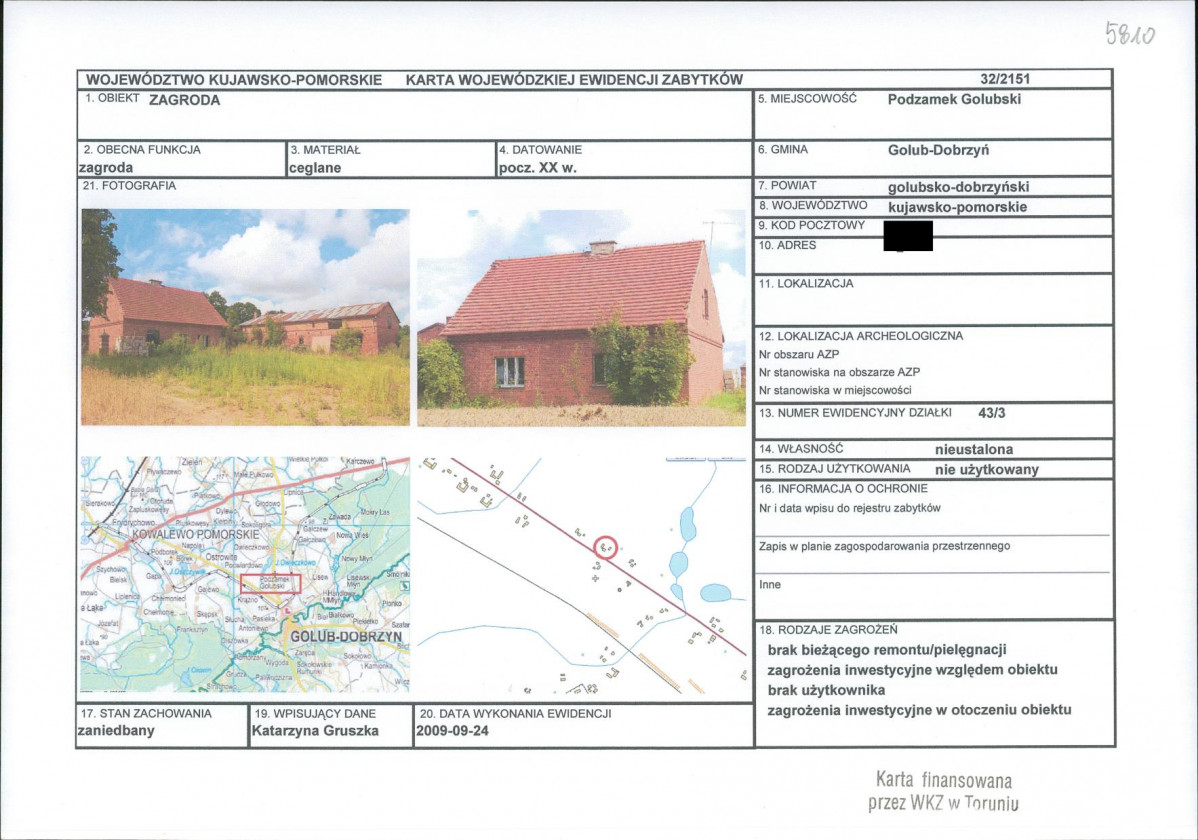Image resolution: width=1198 pixels, height=840 pixels.
Task: Click stamp 'Karta finansowana przez WKZ w Toruniu'
Action: tap(944, 791)
